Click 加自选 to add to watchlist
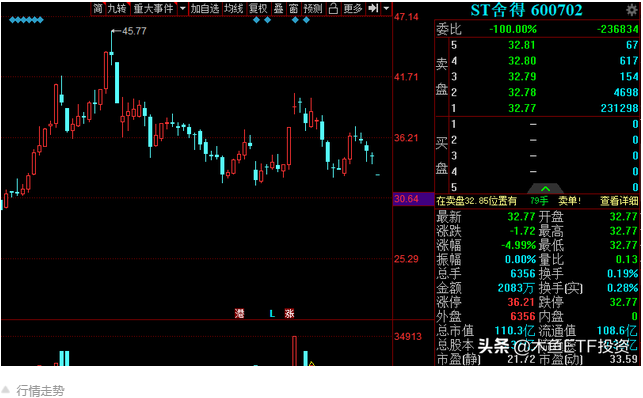The image size is (643, 398). click(205, 8)
